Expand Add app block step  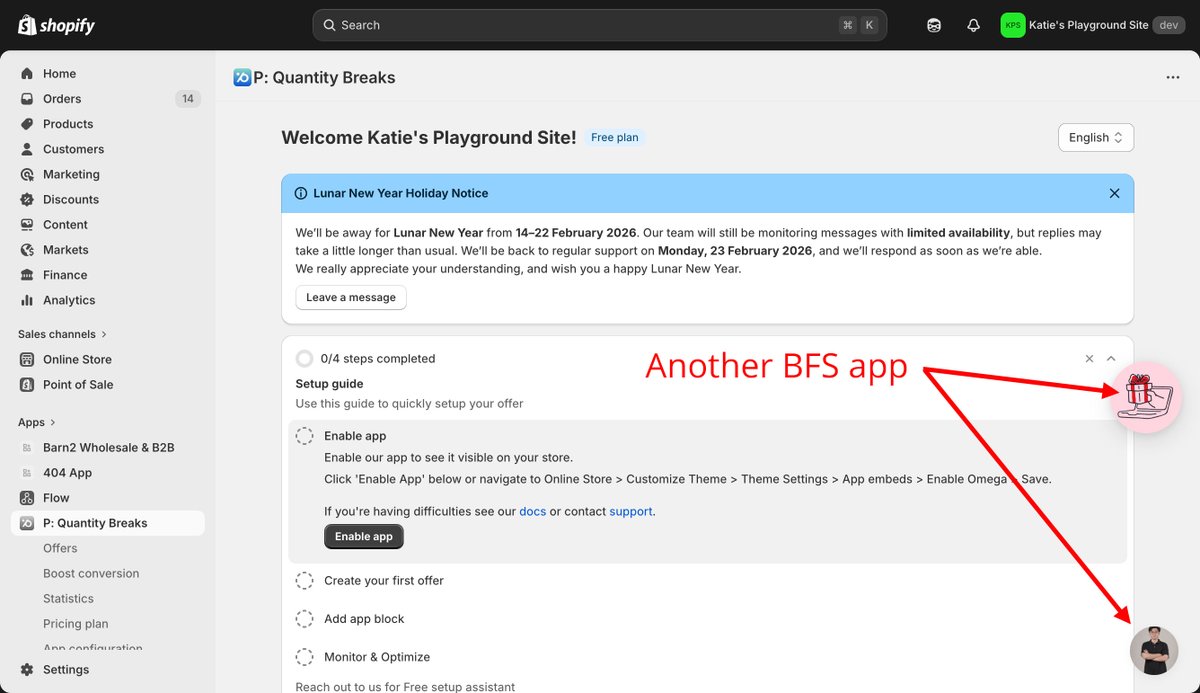(364, 619)
